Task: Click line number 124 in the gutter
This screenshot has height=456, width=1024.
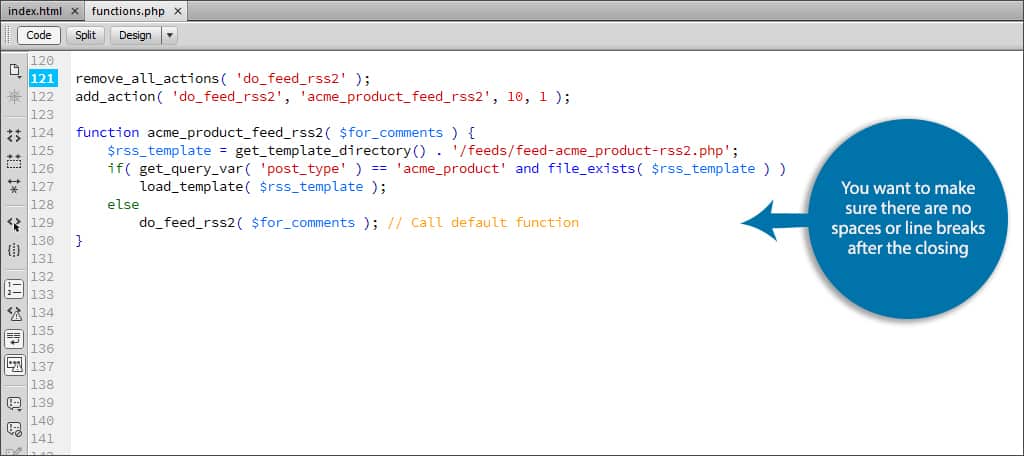Action: pyautogui.click(x=43, y=133)
